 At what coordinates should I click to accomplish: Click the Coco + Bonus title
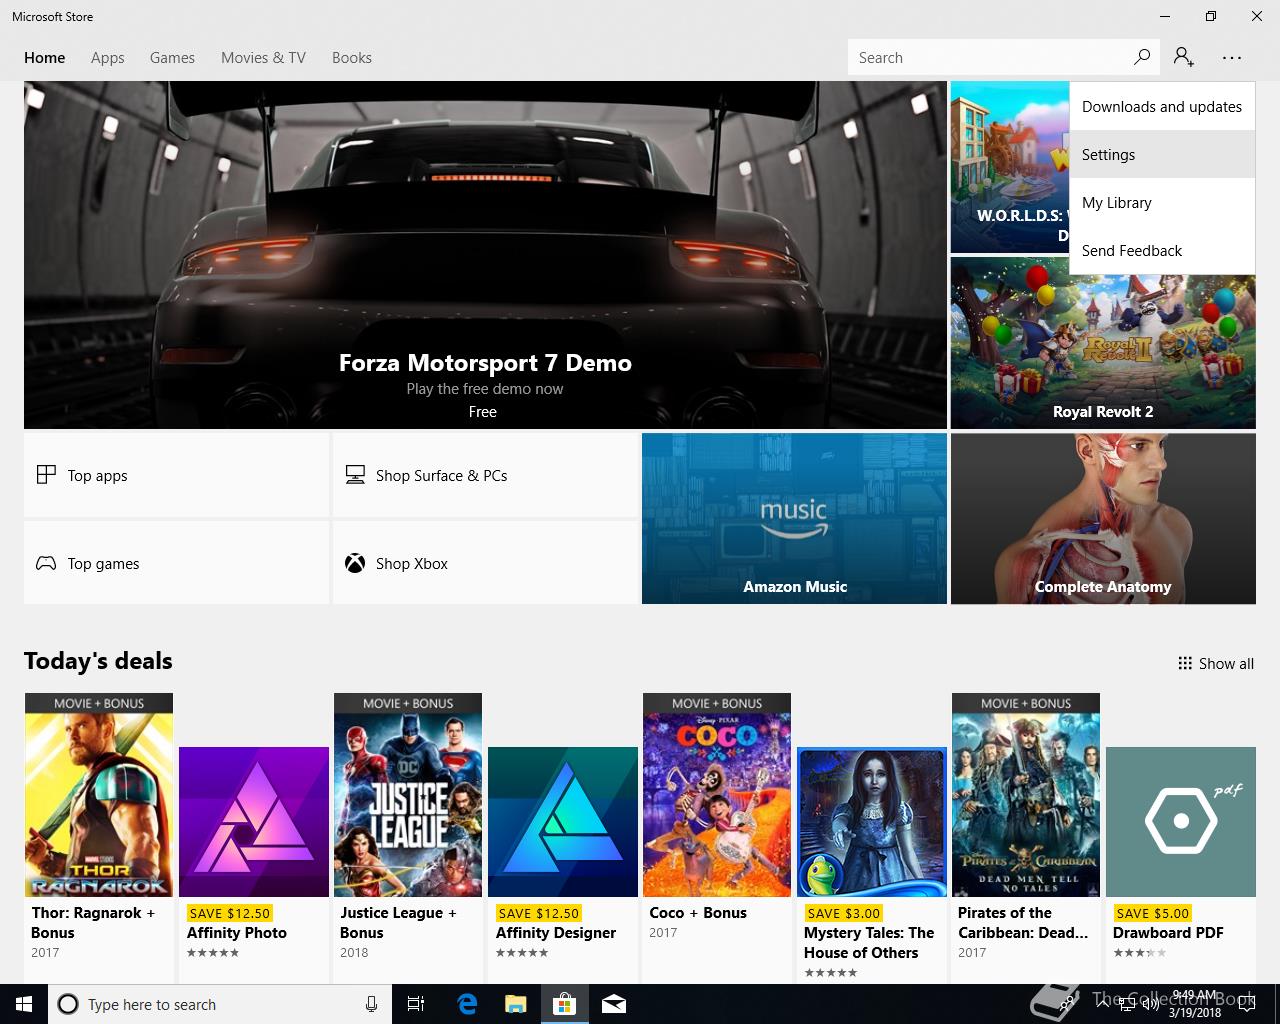[x=698, y=912]
